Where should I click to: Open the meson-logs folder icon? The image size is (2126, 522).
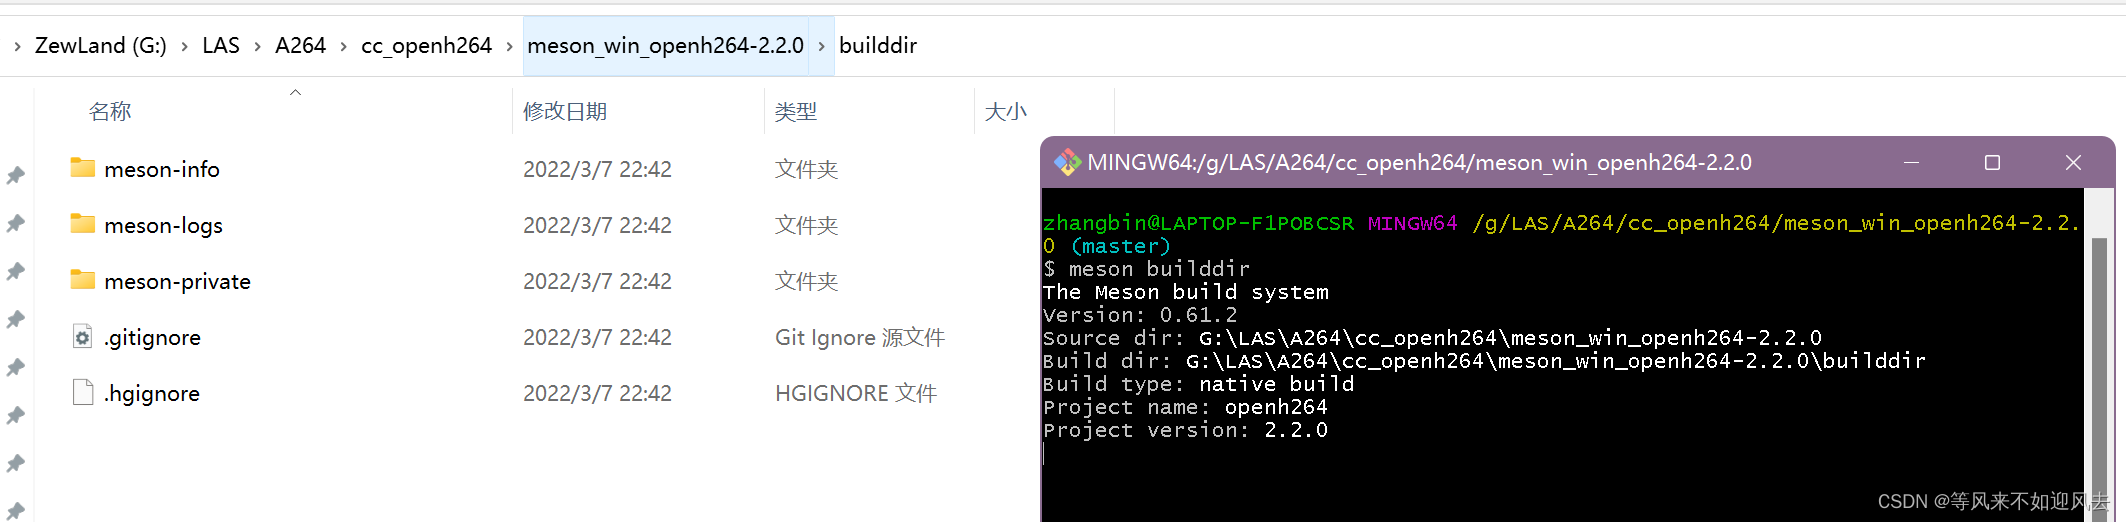click(83, 224)
